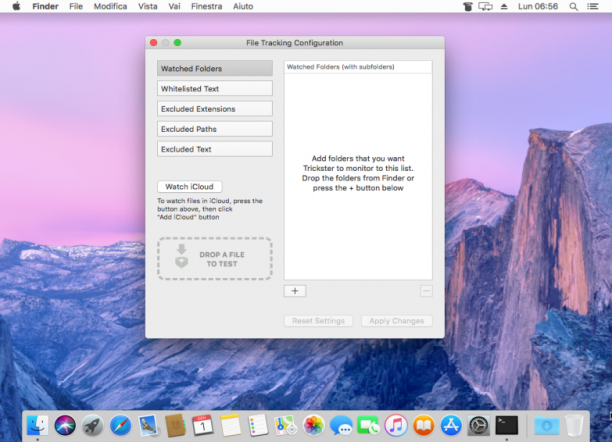612x442 pixels.
Task: Open System Preferences from the Dock
Action: pos(479,425)
